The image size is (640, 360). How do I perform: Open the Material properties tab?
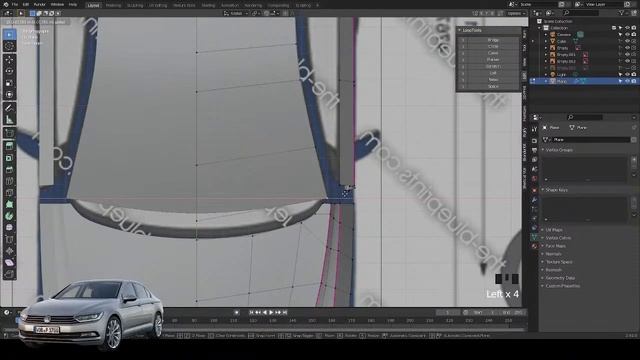534,246
